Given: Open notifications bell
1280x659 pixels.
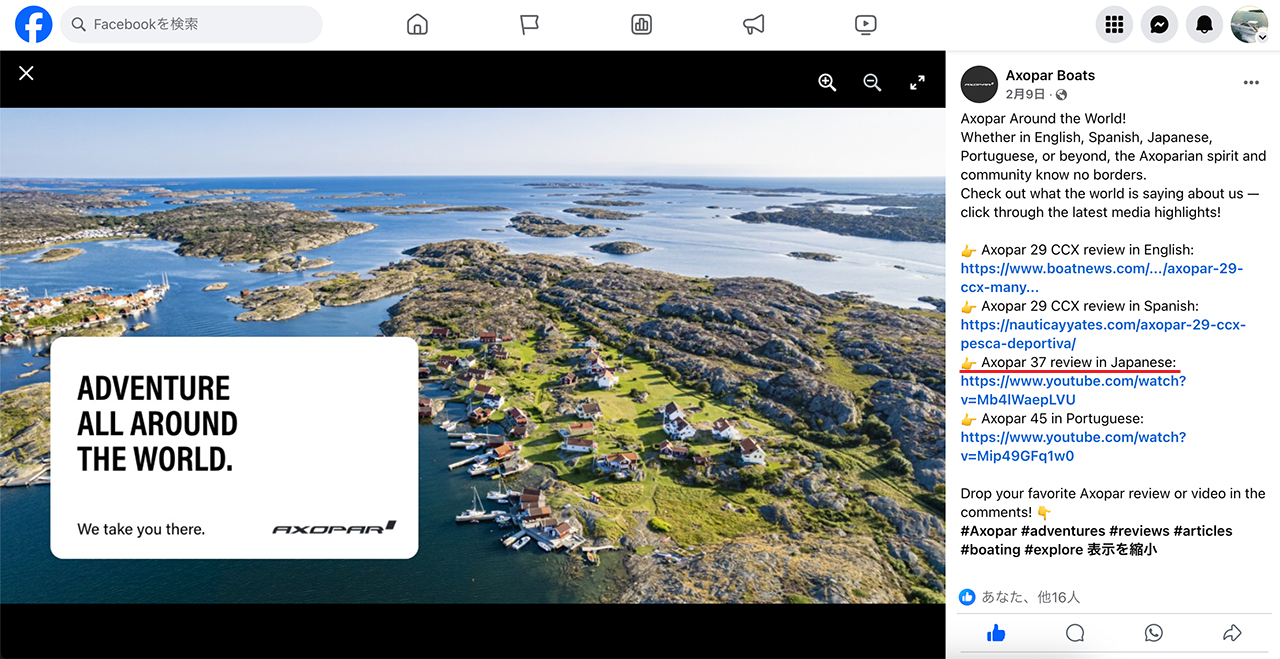Looking at the screenshot, I should [1204, 25].
